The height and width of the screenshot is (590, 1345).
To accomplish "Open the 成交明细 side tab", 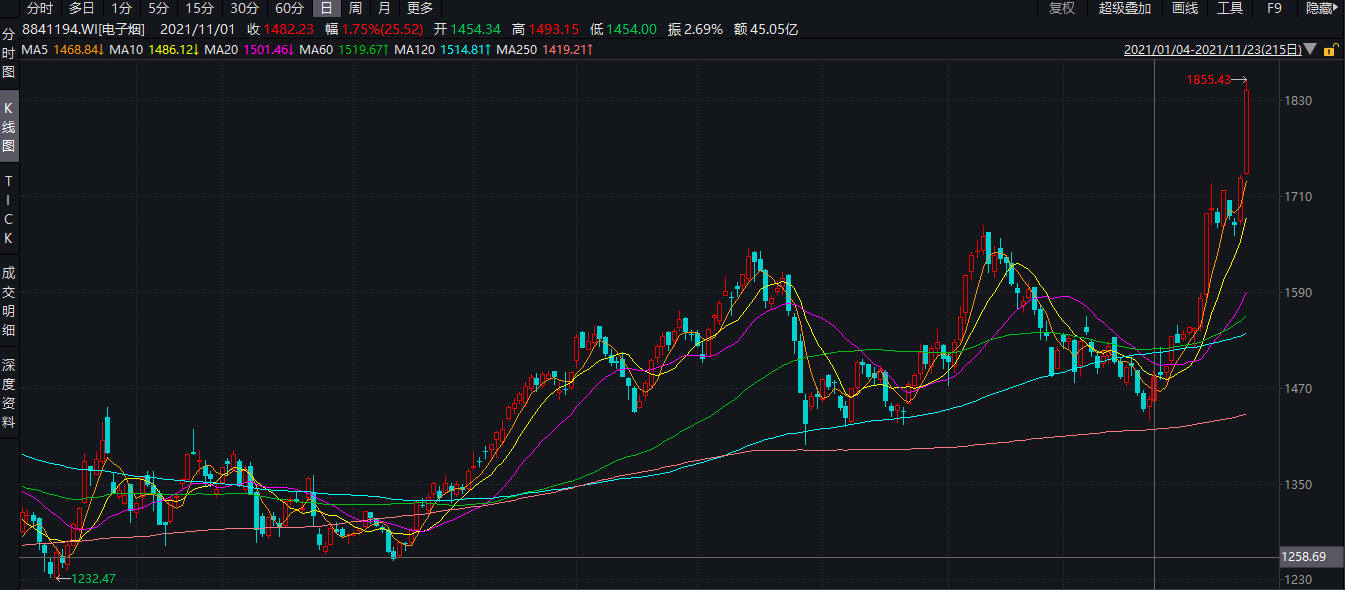I will [x=9, y=301].
